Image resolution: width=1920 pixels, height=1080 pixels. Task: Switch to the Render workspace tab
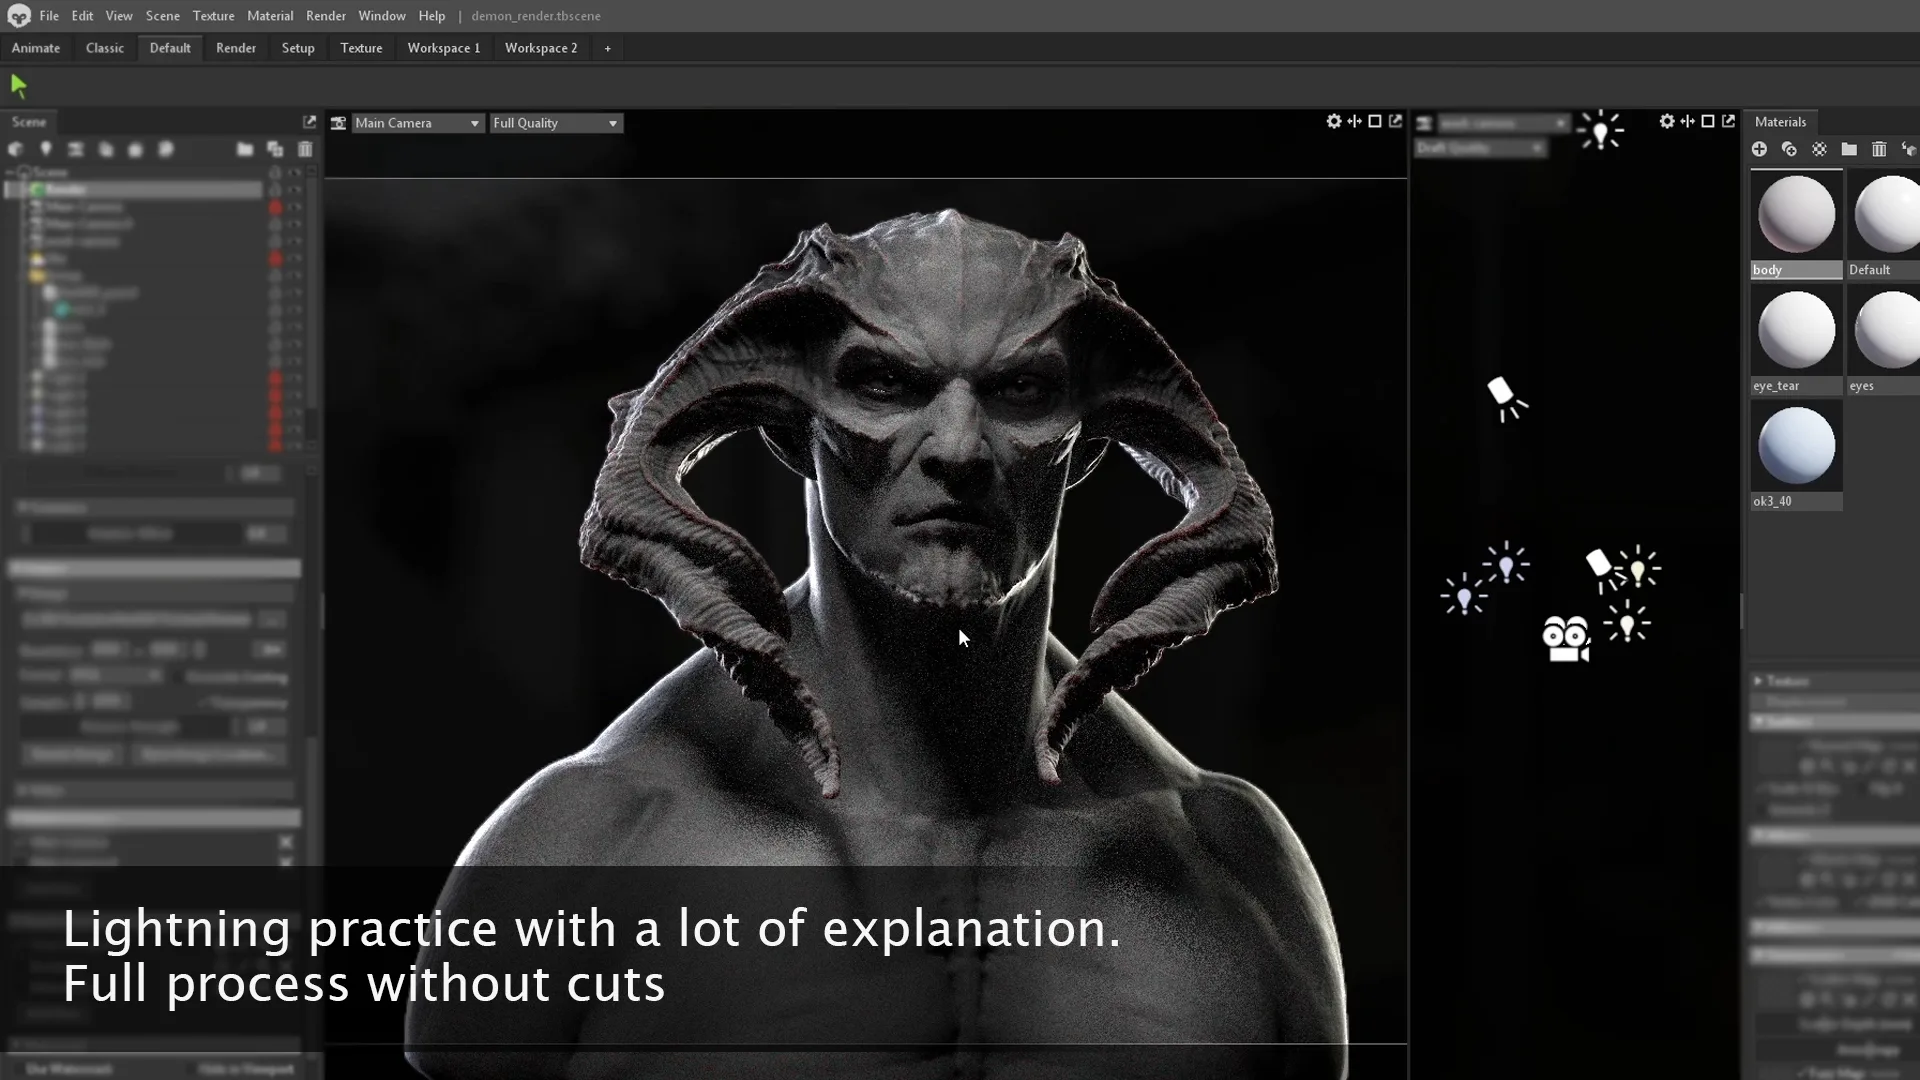click(x=235, y=47)
